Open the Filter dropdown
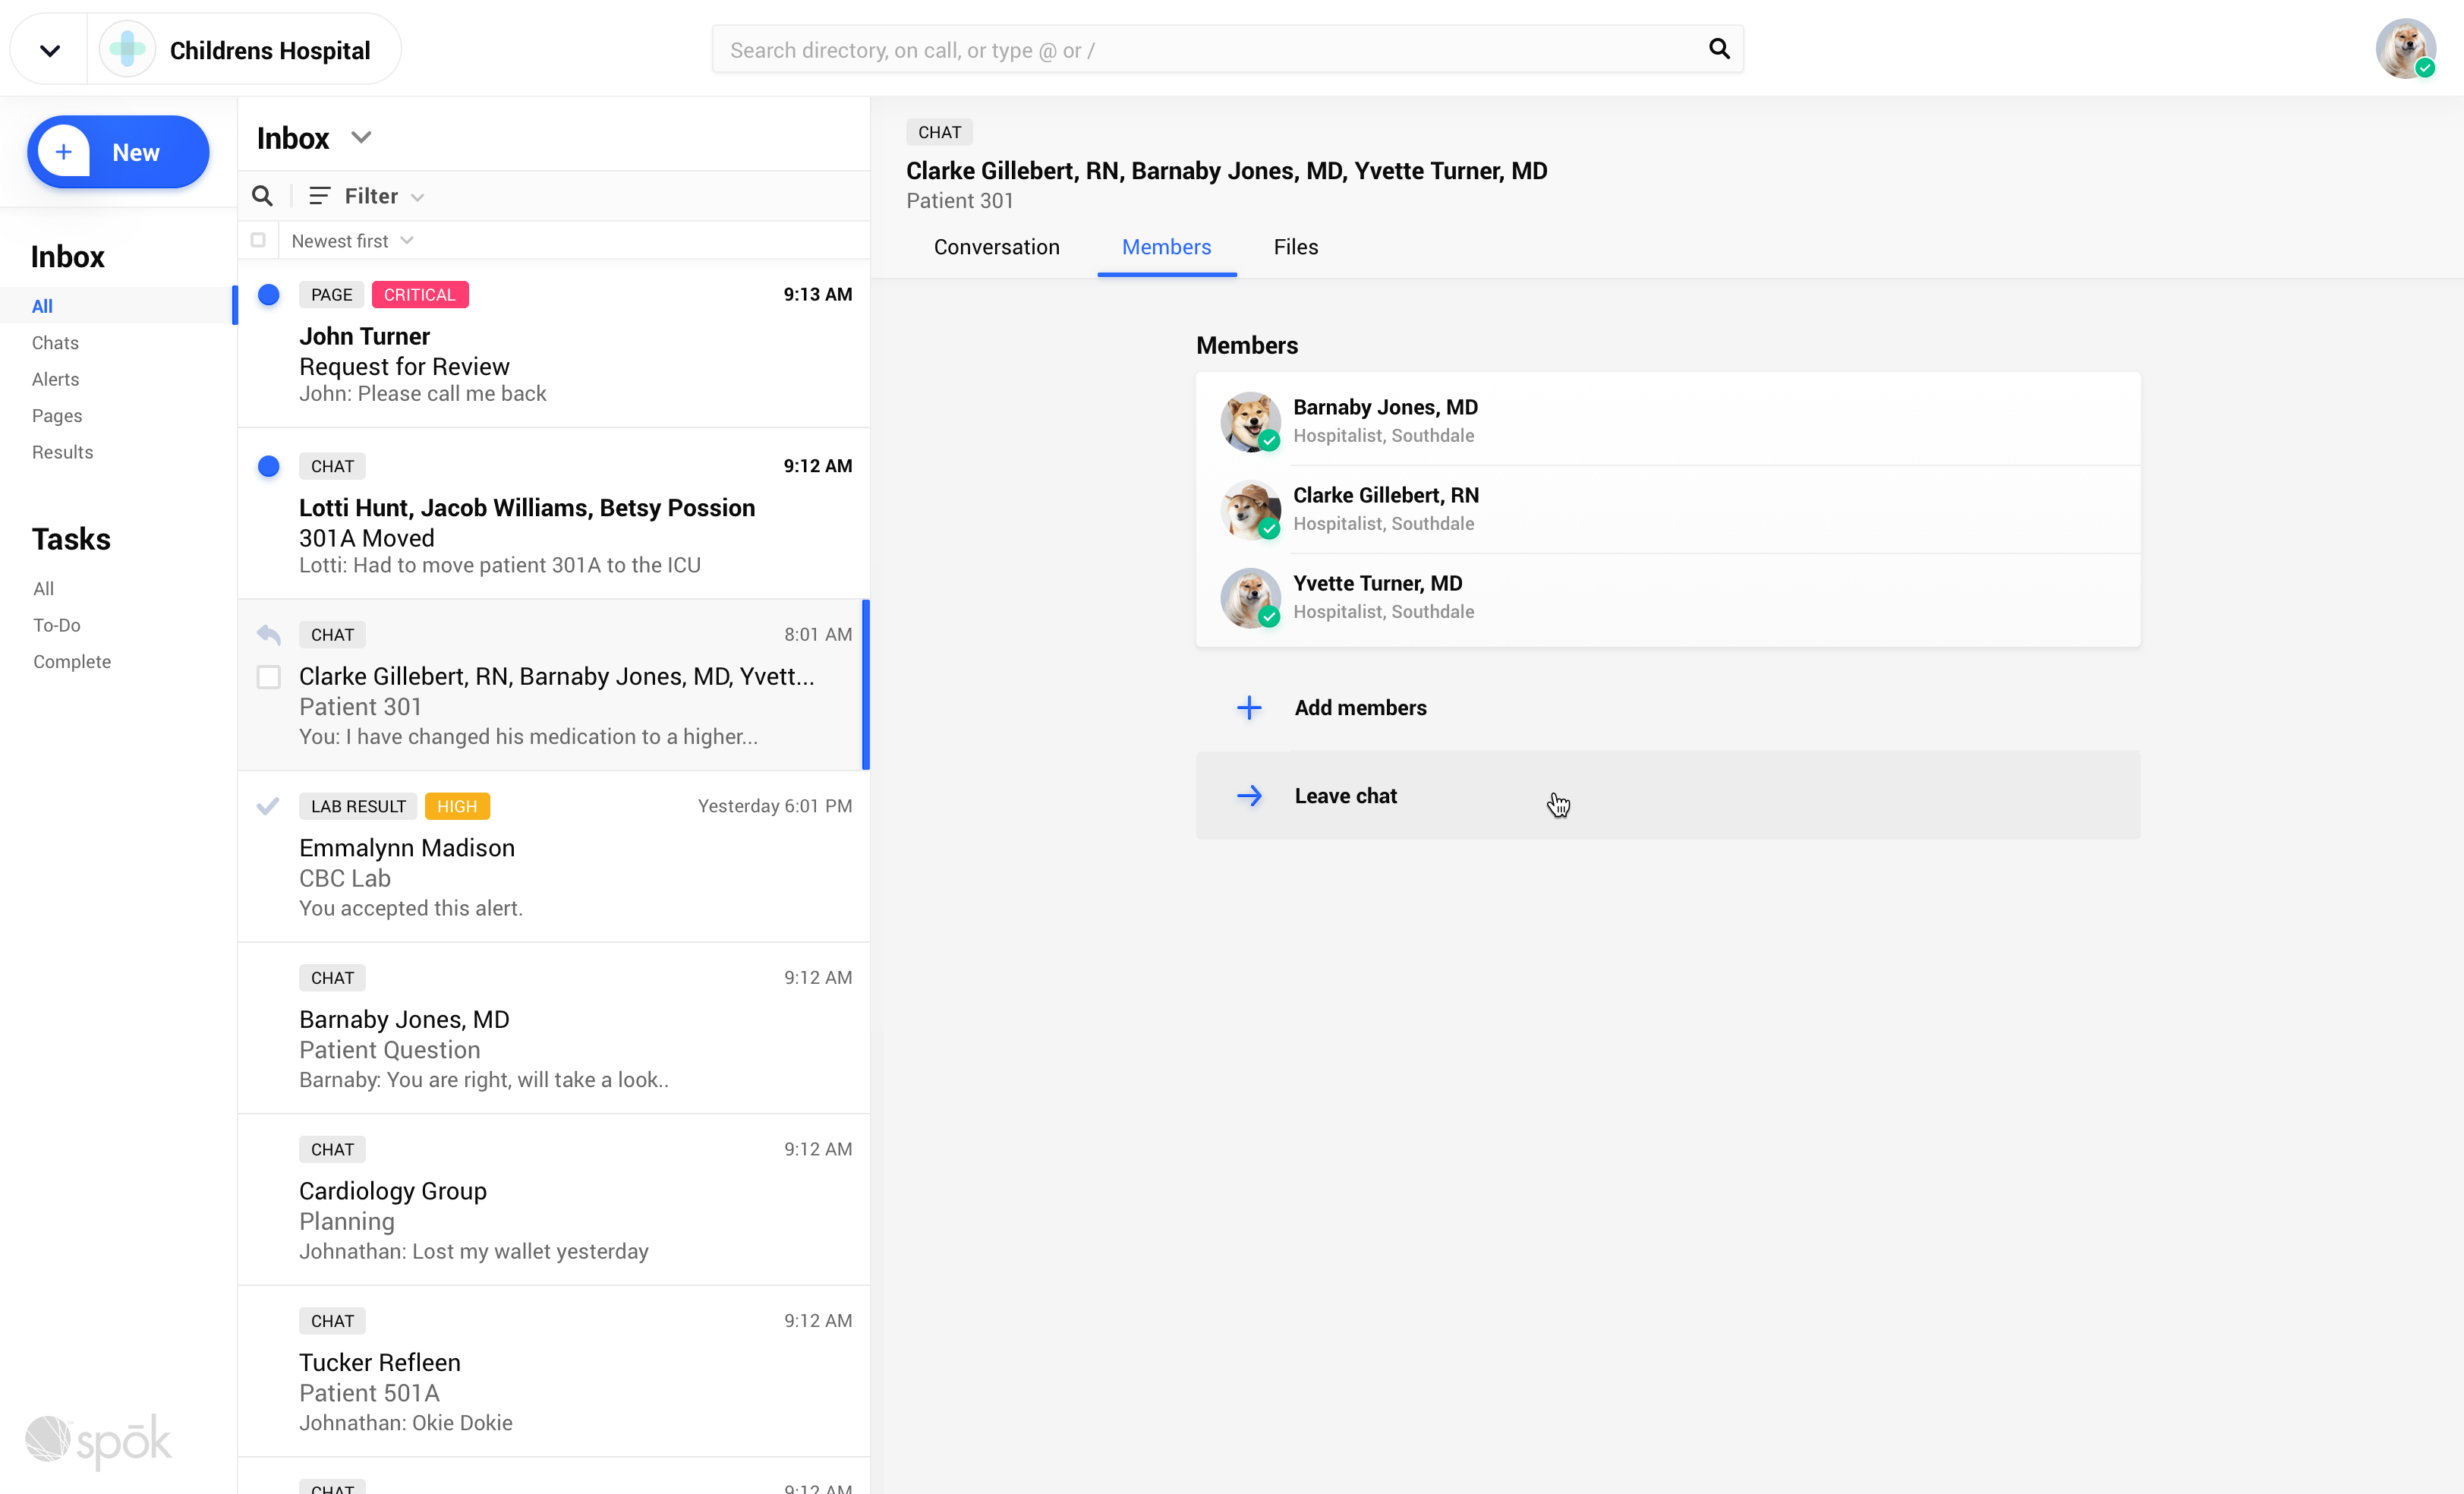 point(367,196)
